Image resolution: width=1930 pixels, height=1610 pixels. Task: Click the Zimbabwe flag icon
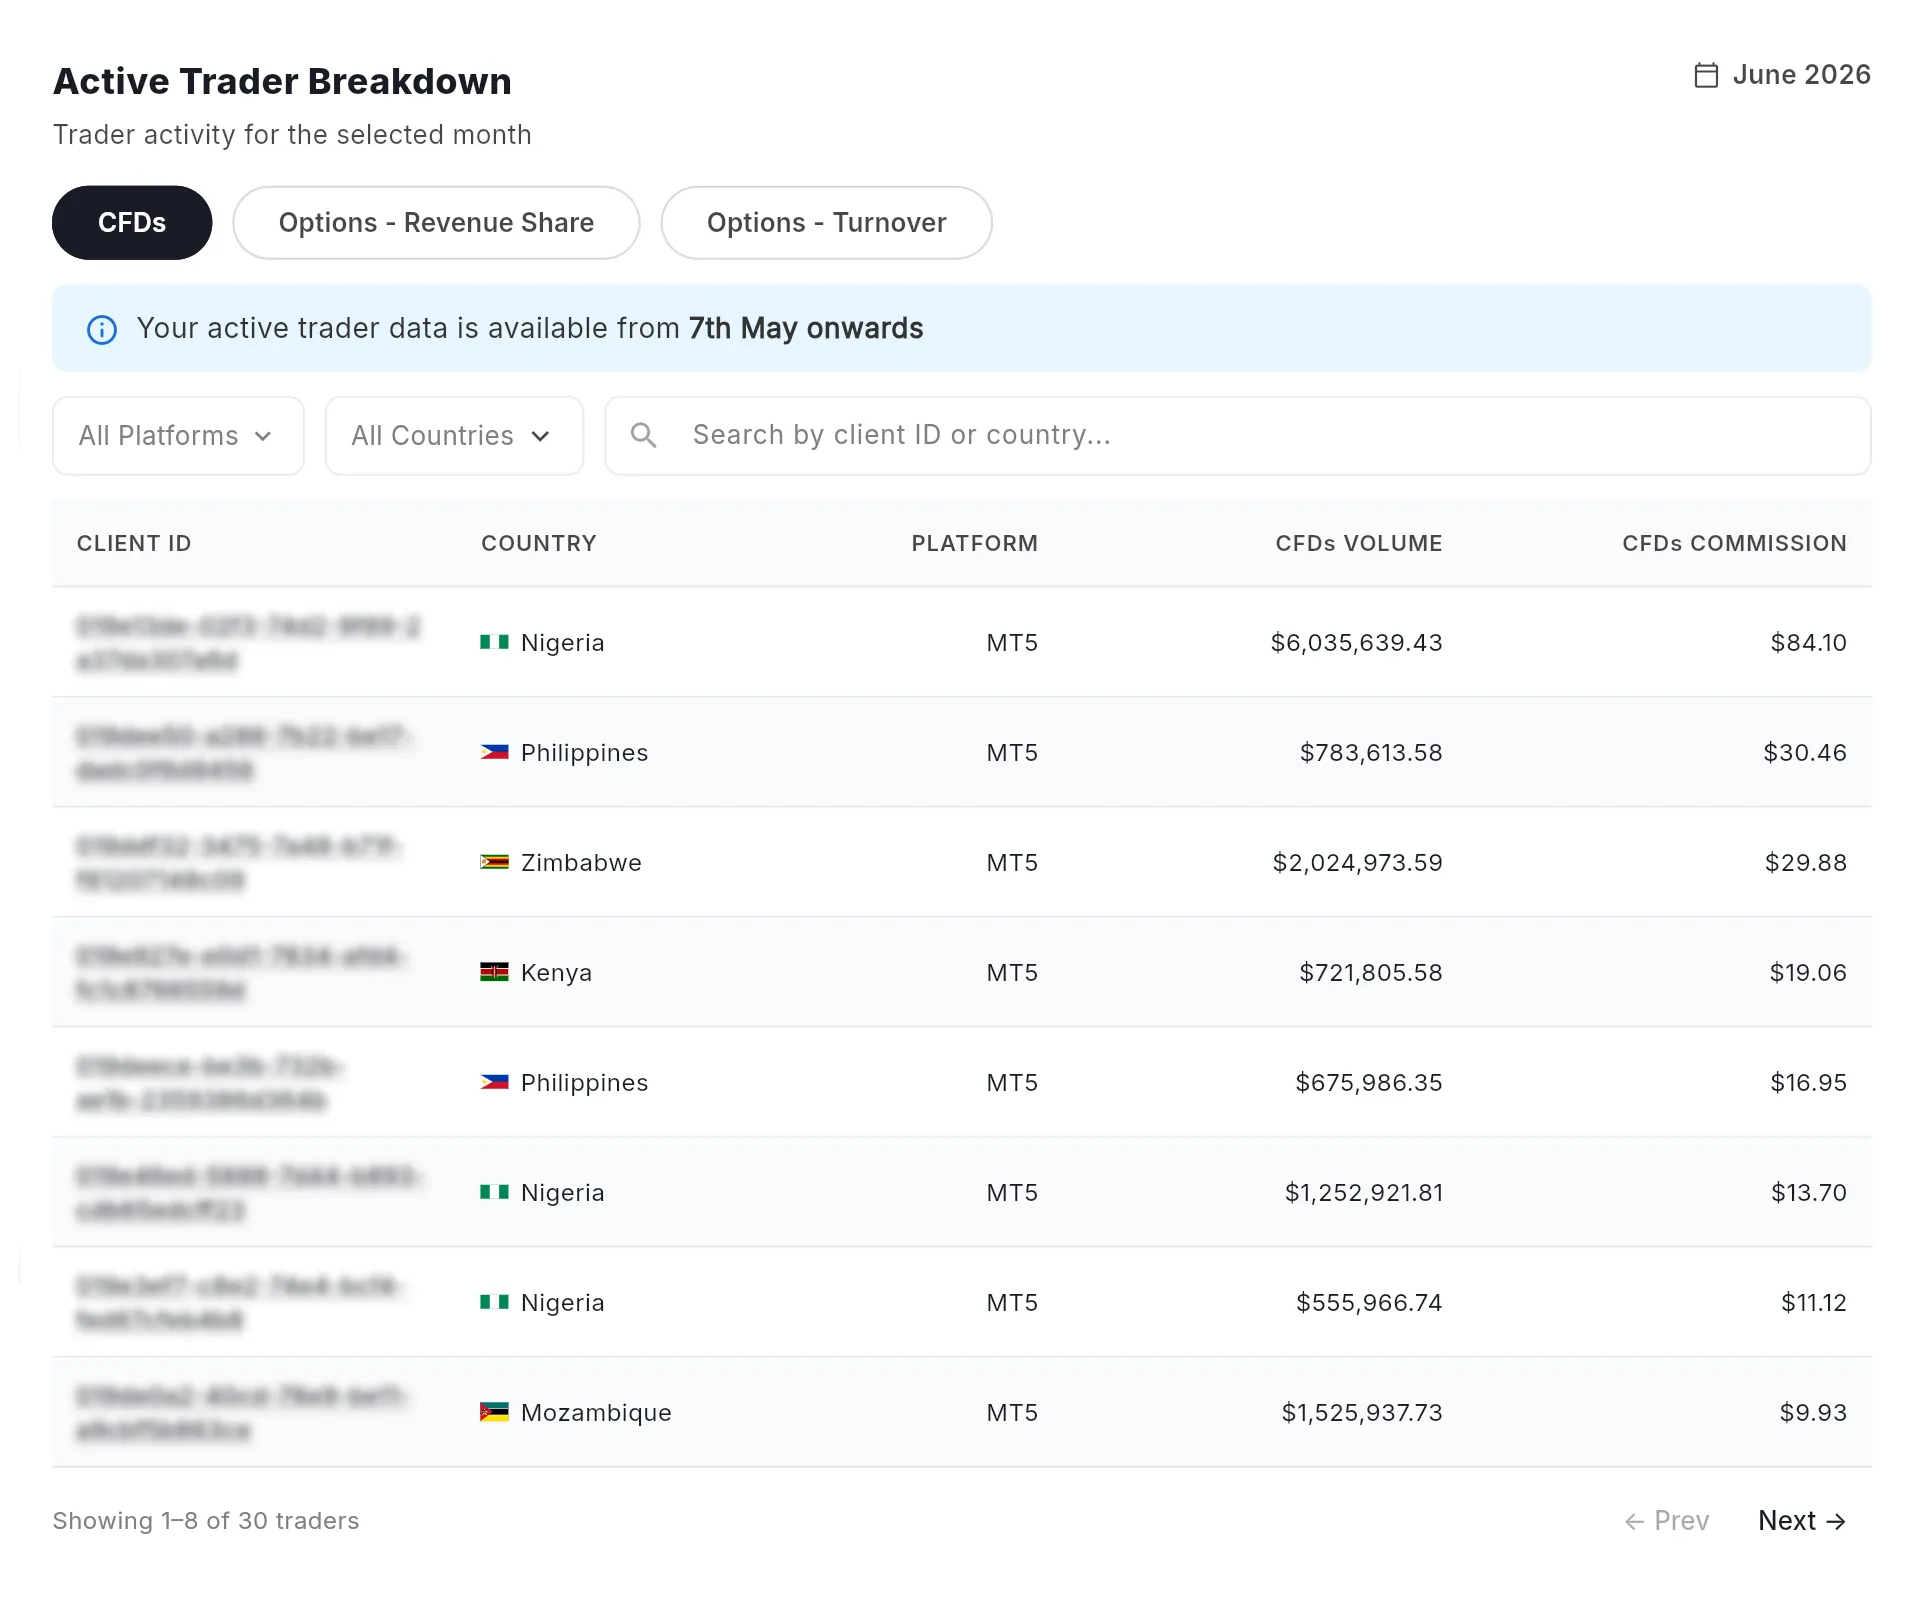click(x=494, y=862)
